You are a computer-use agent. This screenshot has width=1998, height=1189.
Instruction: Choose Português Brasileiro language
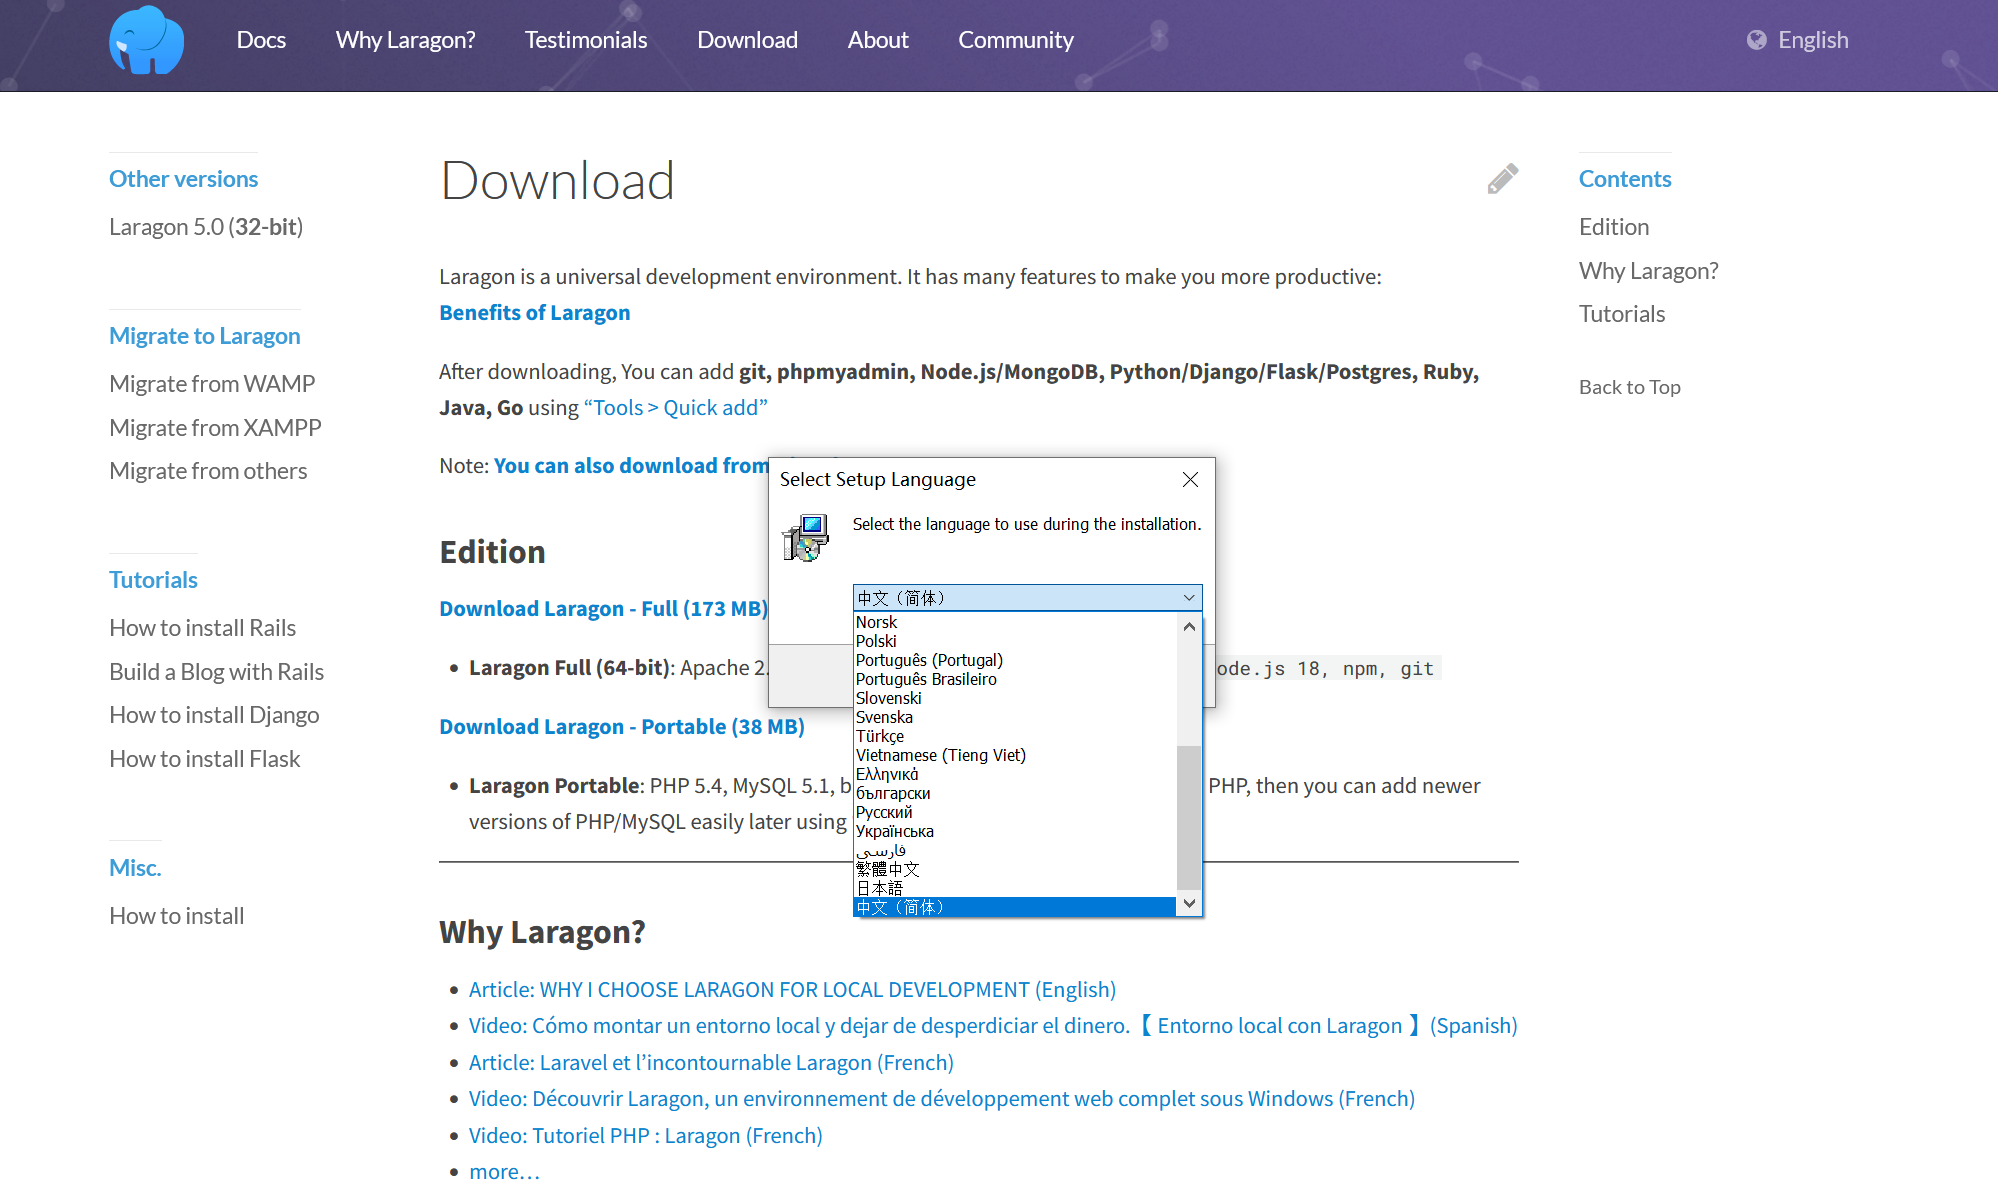pyautogui.click(x=1015, y=679)
